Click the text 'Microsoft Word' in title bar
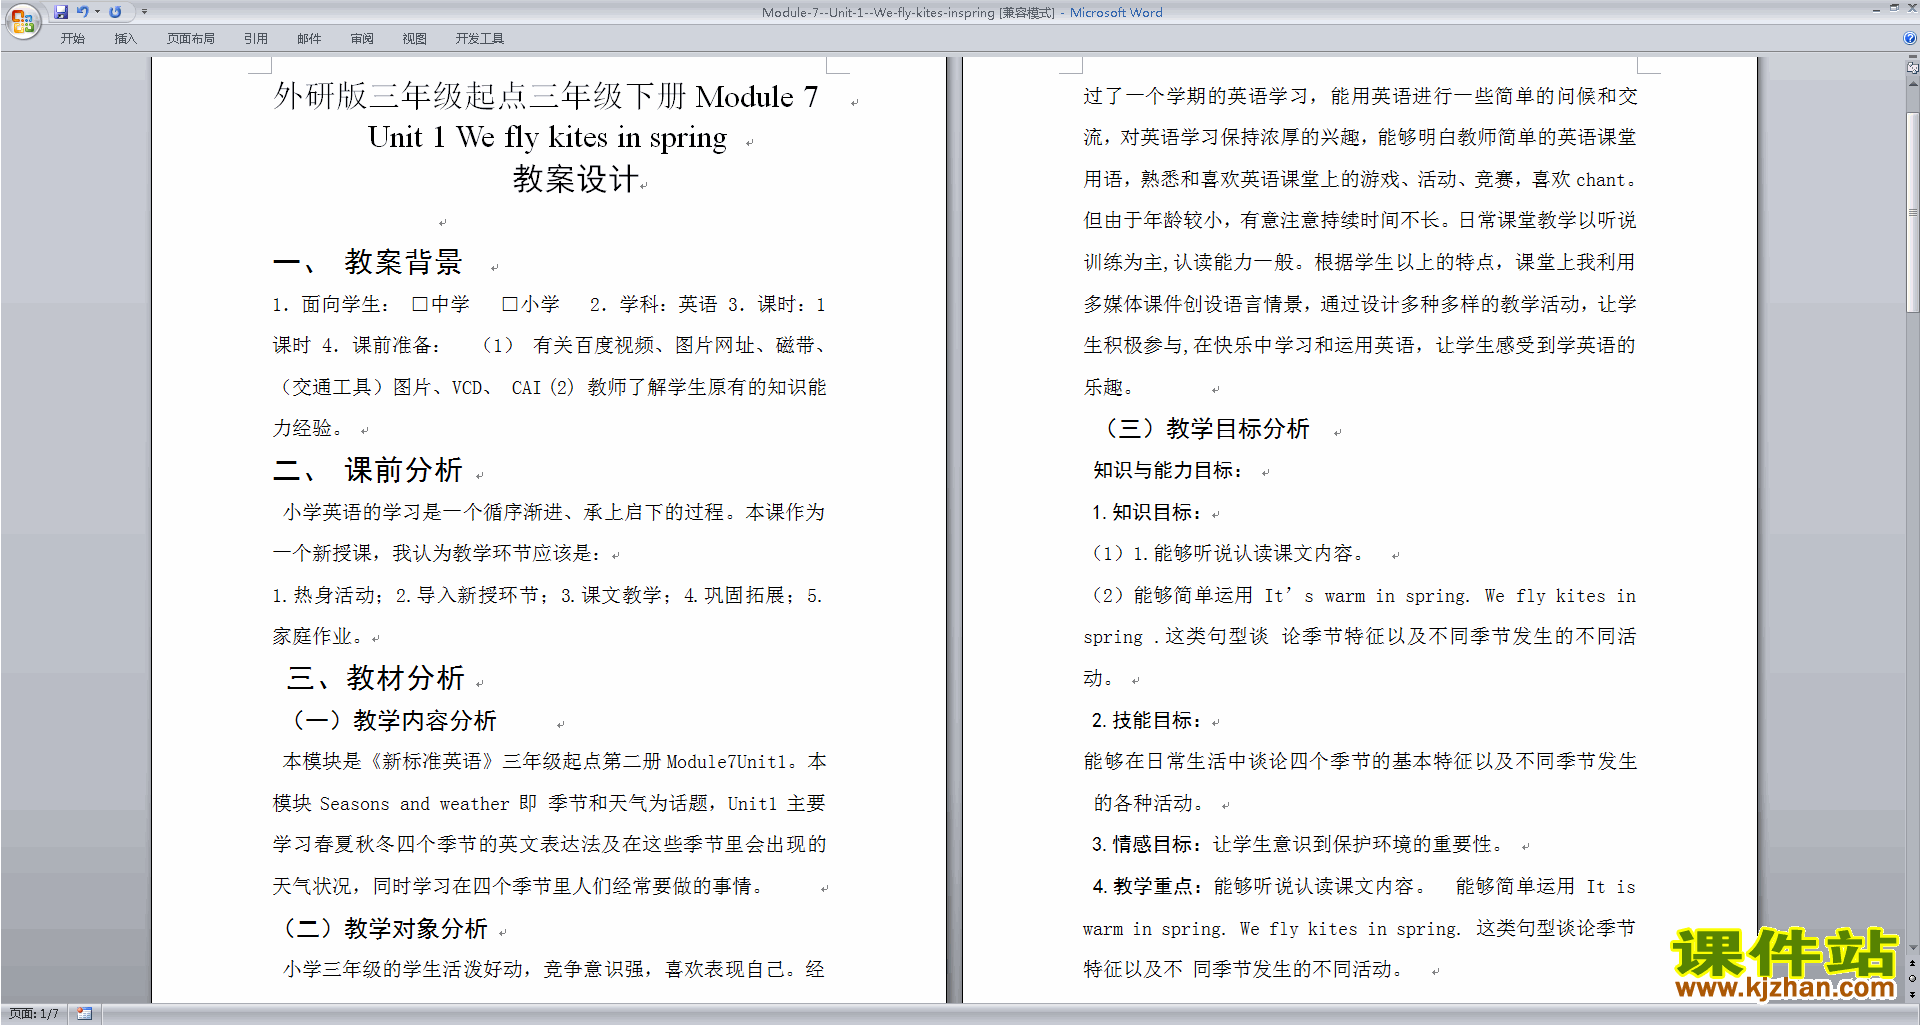The width and height of the screenshot is (1920, 1025). point(1116,13)
